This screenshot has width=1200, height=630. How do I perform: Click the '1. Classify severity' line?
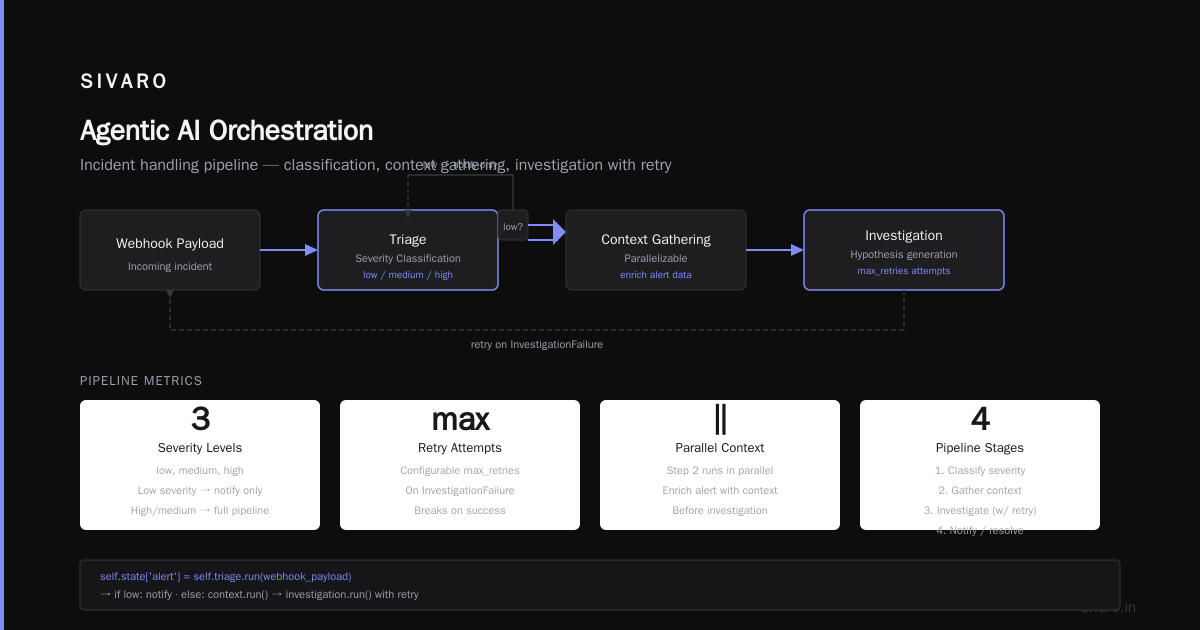click(x=980, y=470)
